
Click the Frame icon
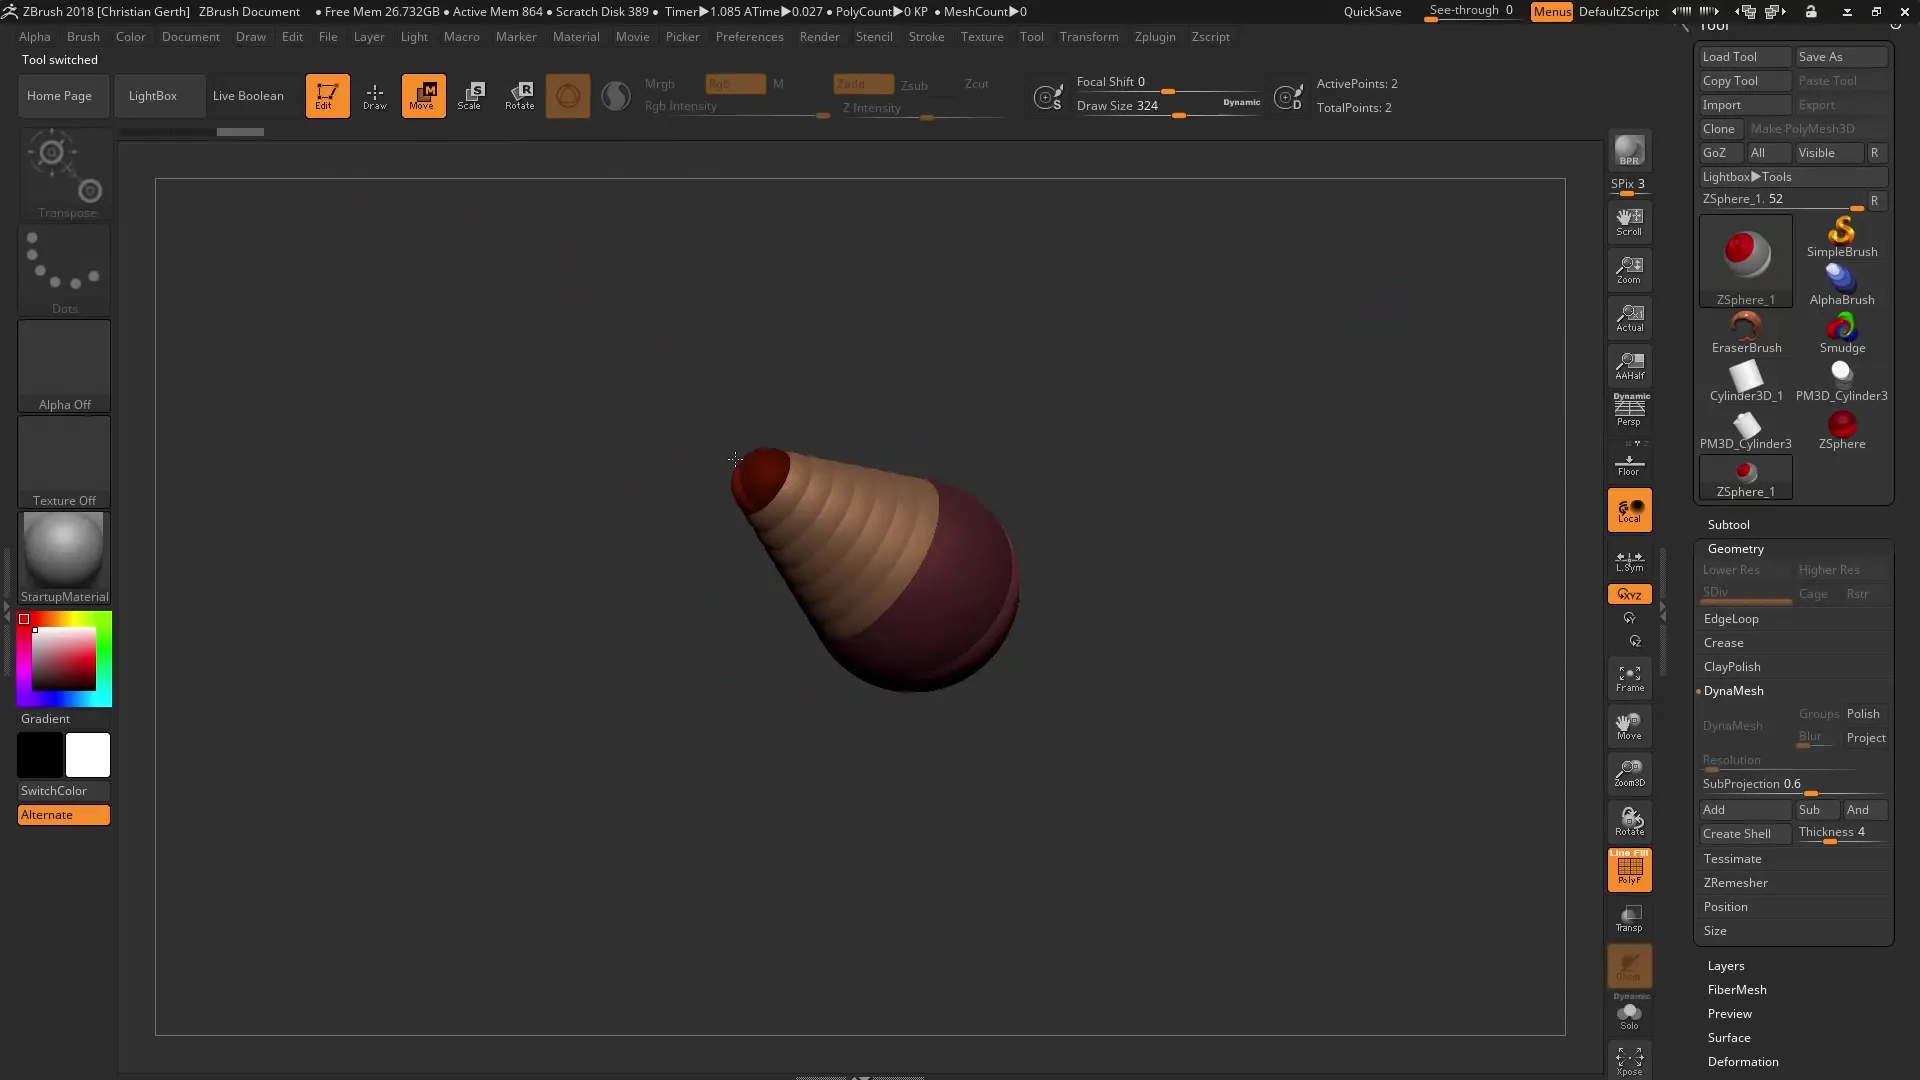(x=1629, y=679)
